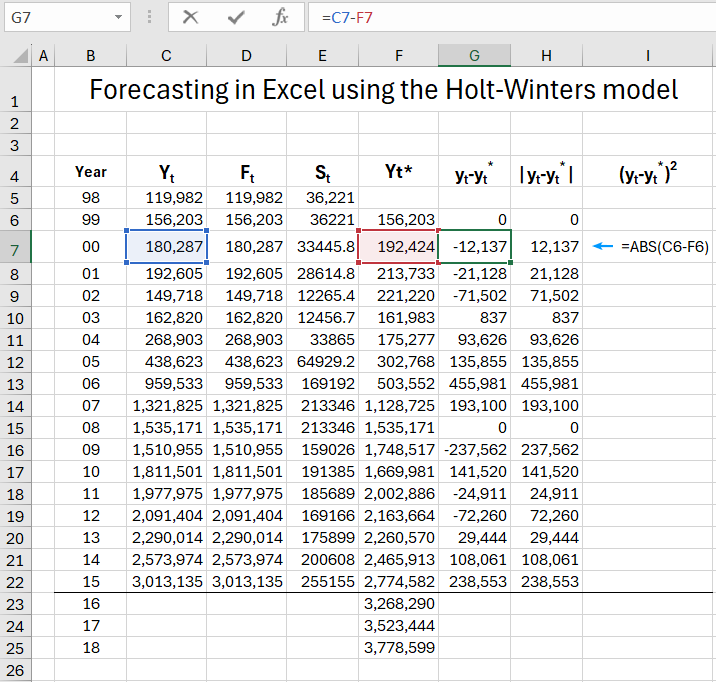
Task: Click forecast cell showing 3,778,599
Action: click(399, 647)
